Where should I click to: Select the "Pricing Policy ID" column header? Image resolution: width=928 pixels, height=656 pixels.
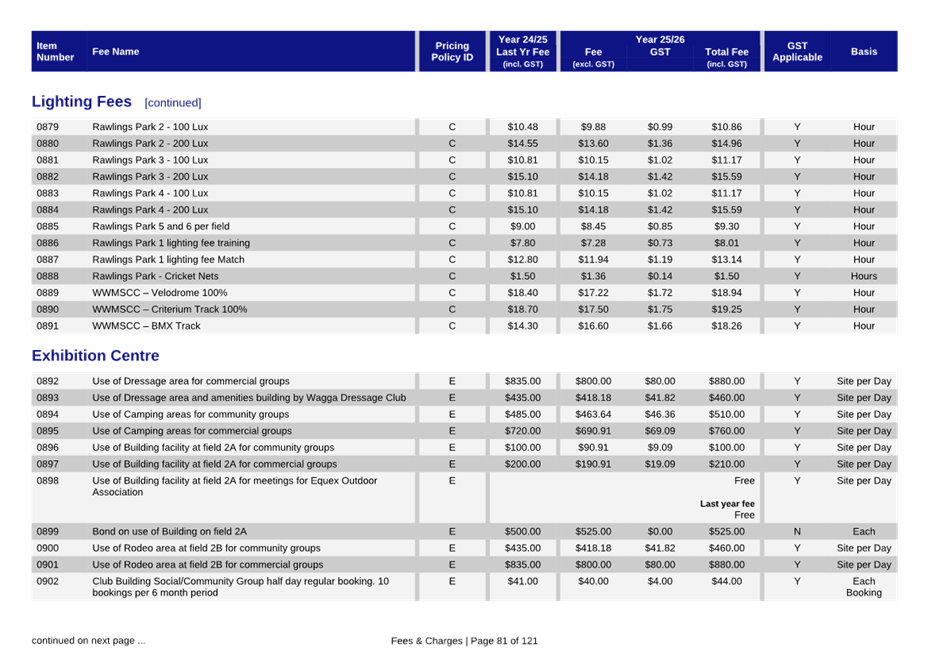452,52
